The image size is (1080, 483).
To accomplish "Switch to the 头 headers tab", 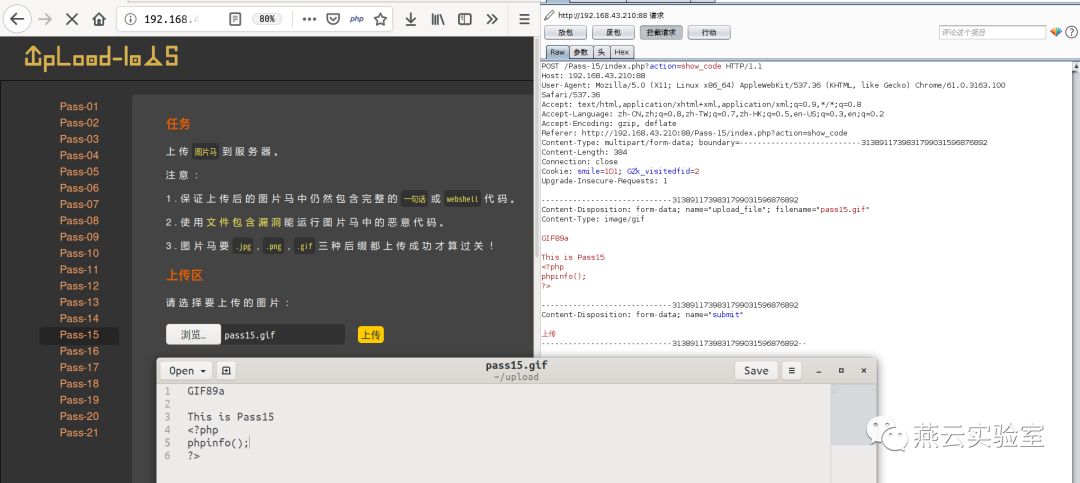I will click(x=601, y=52).
